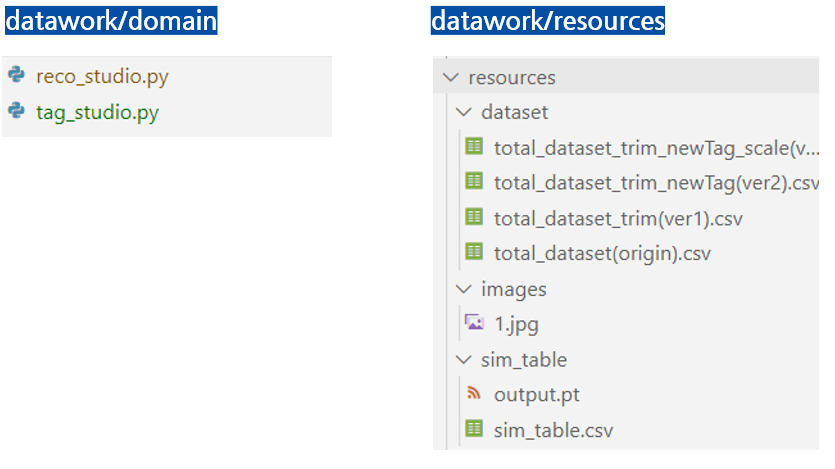The width and height of the screenshot is (835, 469).
Task: Click the CSV icon of total_dataset_trim(ver1).csv
Action: [x=474, y=217]
